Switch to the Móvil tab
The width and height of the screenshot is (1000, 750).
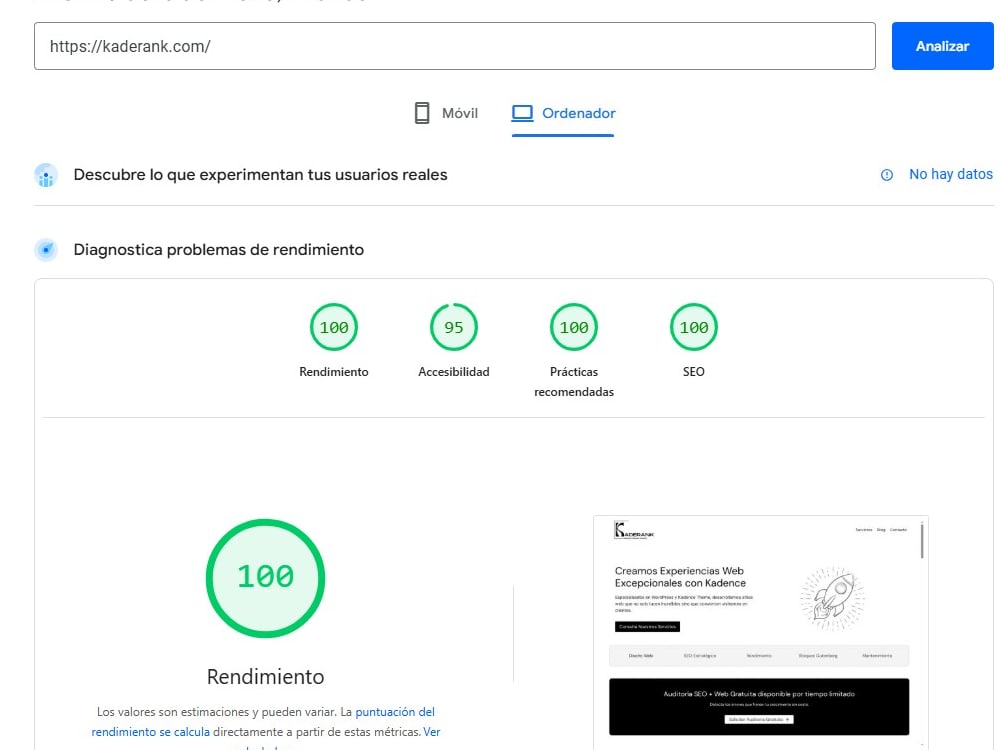click(446, 114)
